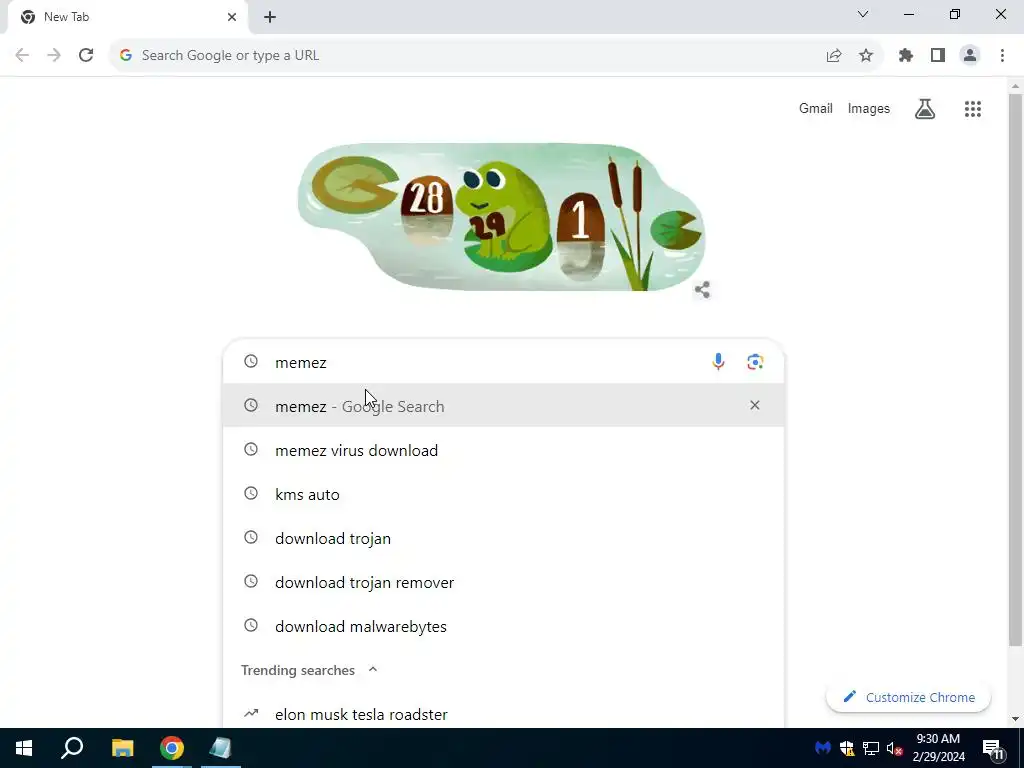Open the tab search chevron
Image resolution: width=1024 pixels, height=768 pixels.
click(863, 14)
